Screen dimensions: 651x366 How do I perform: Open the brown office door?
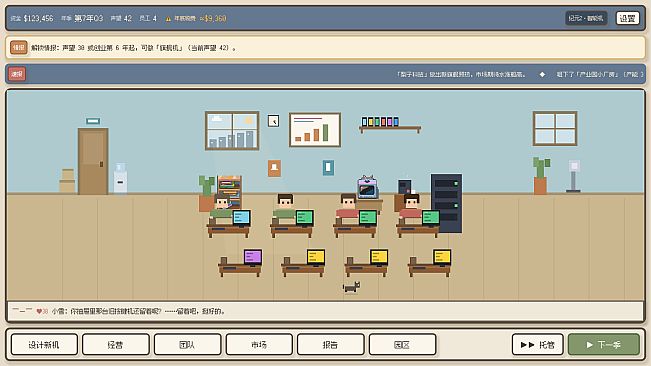coord(93,161)
